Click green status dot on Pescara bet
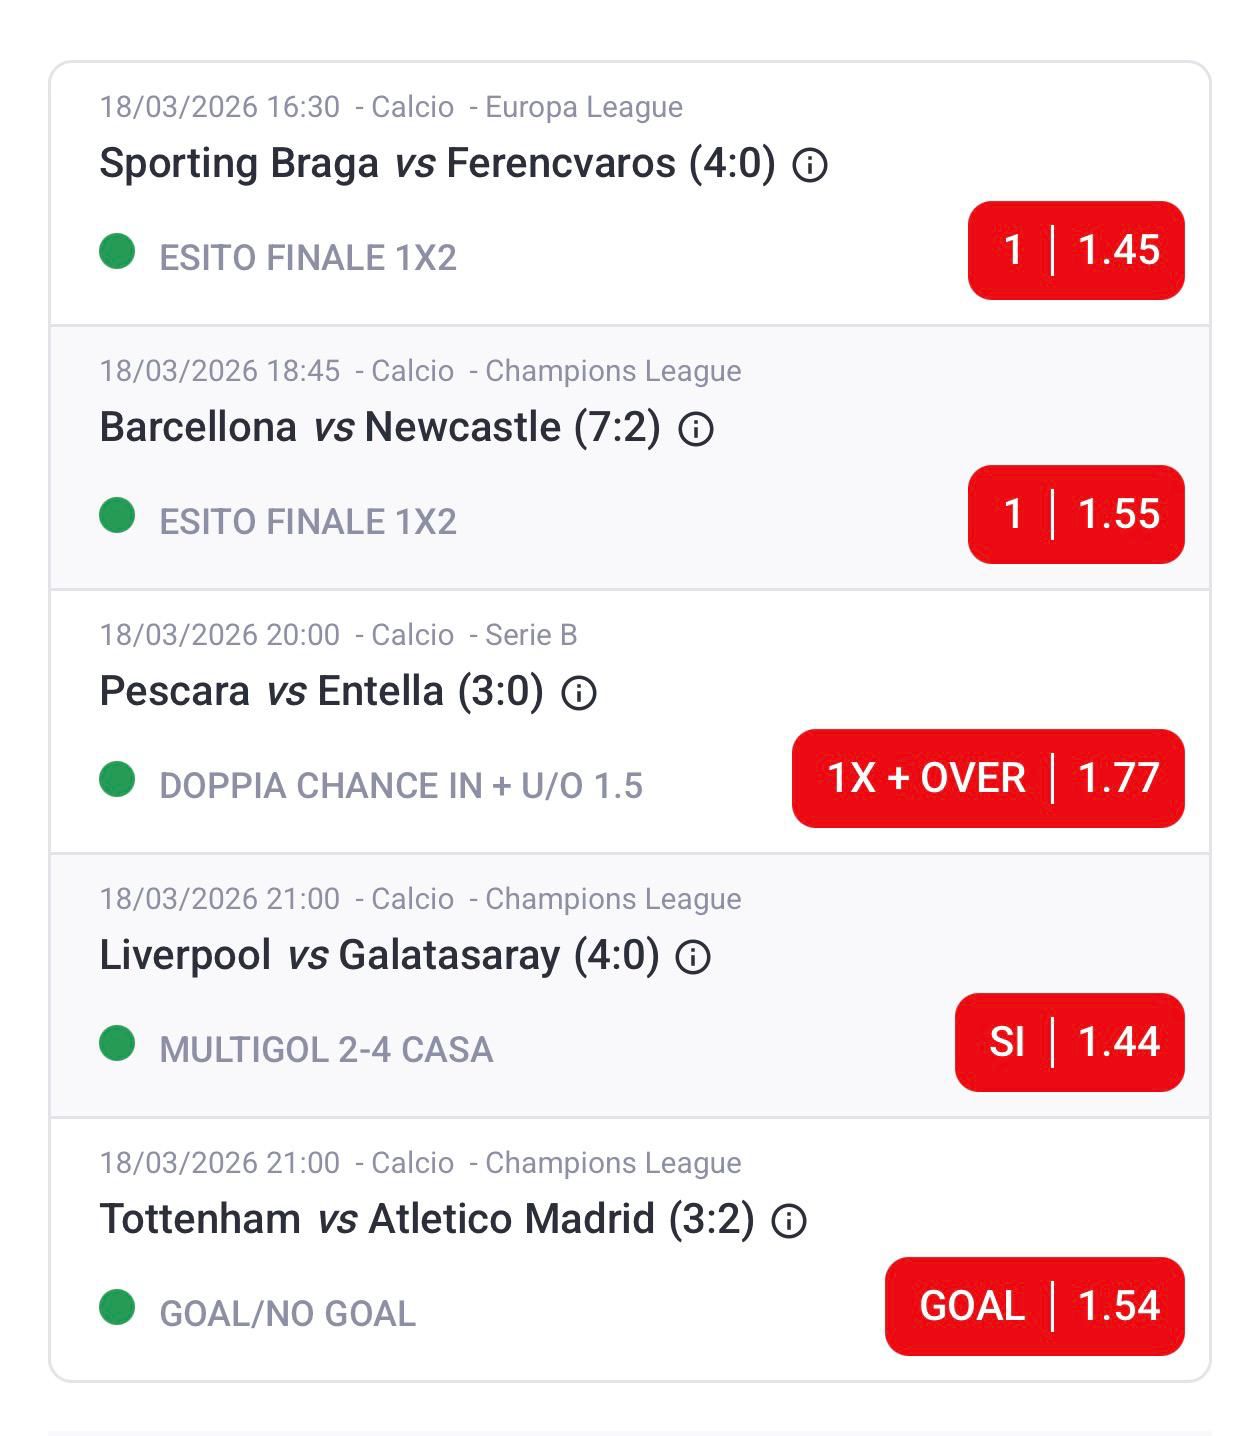The width and height of the screenshot is (1260, 1436). pos(117,780)
